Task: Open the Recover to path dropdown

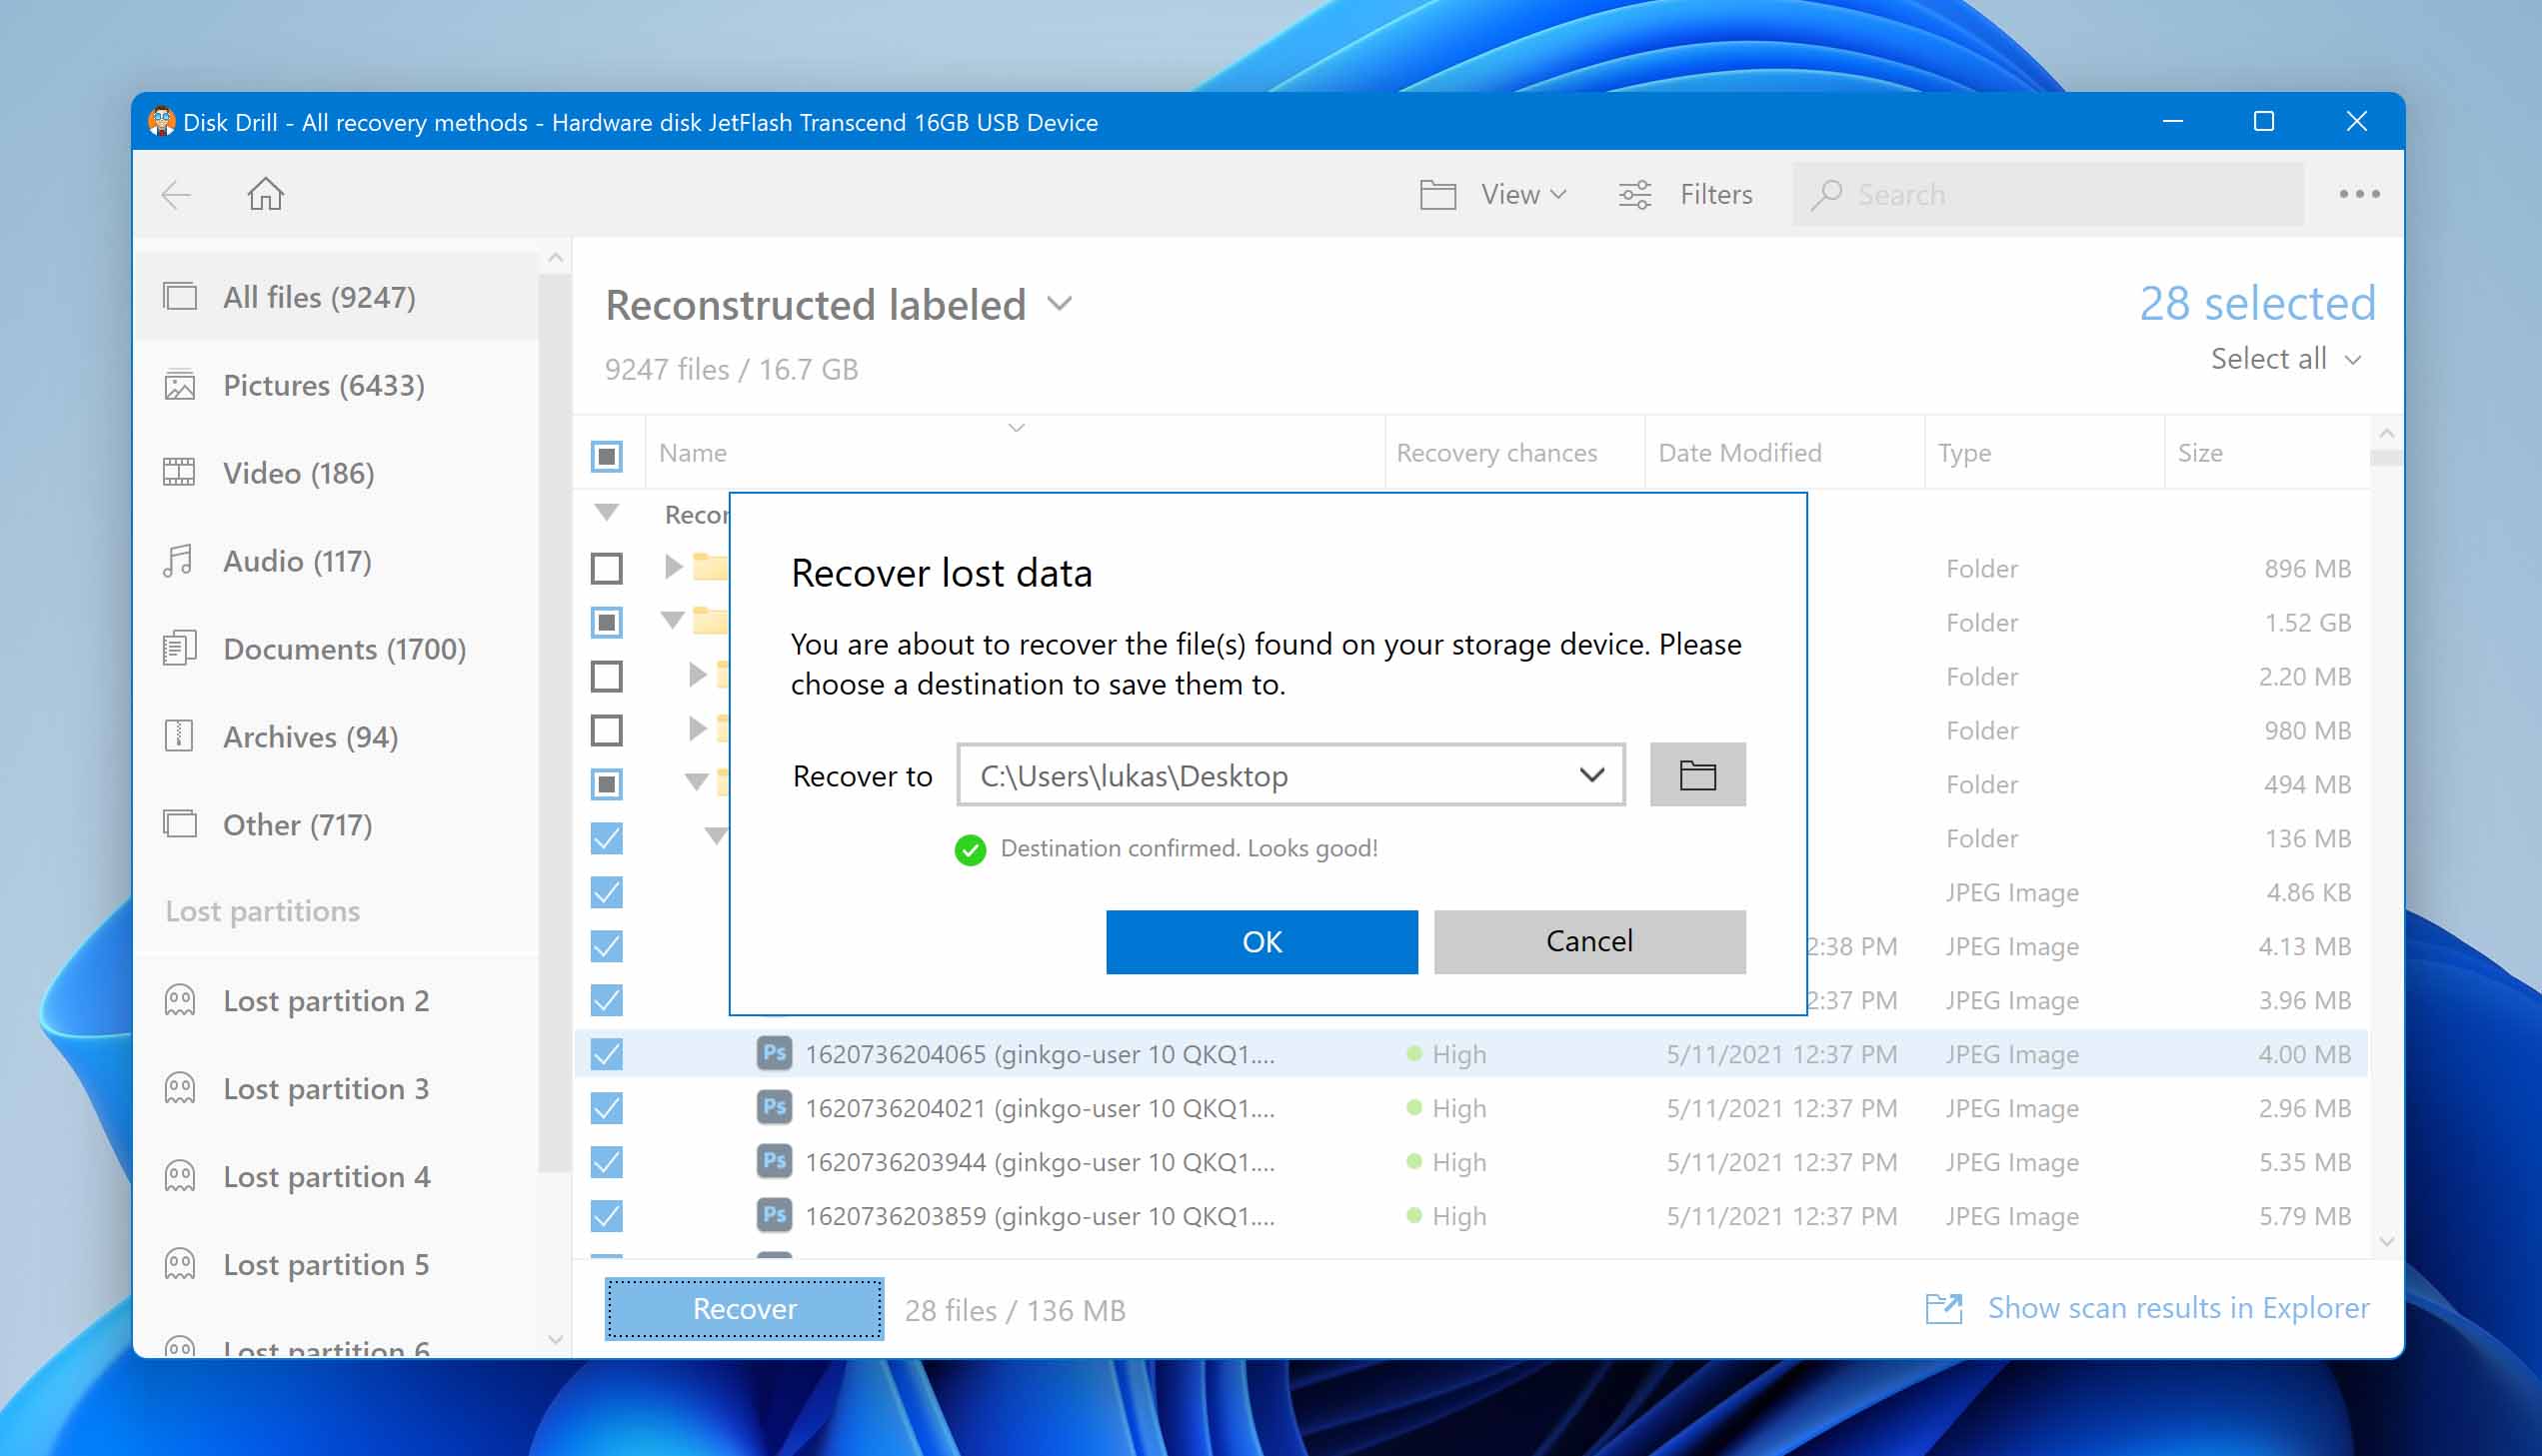Action: (x=1591, y=775)
